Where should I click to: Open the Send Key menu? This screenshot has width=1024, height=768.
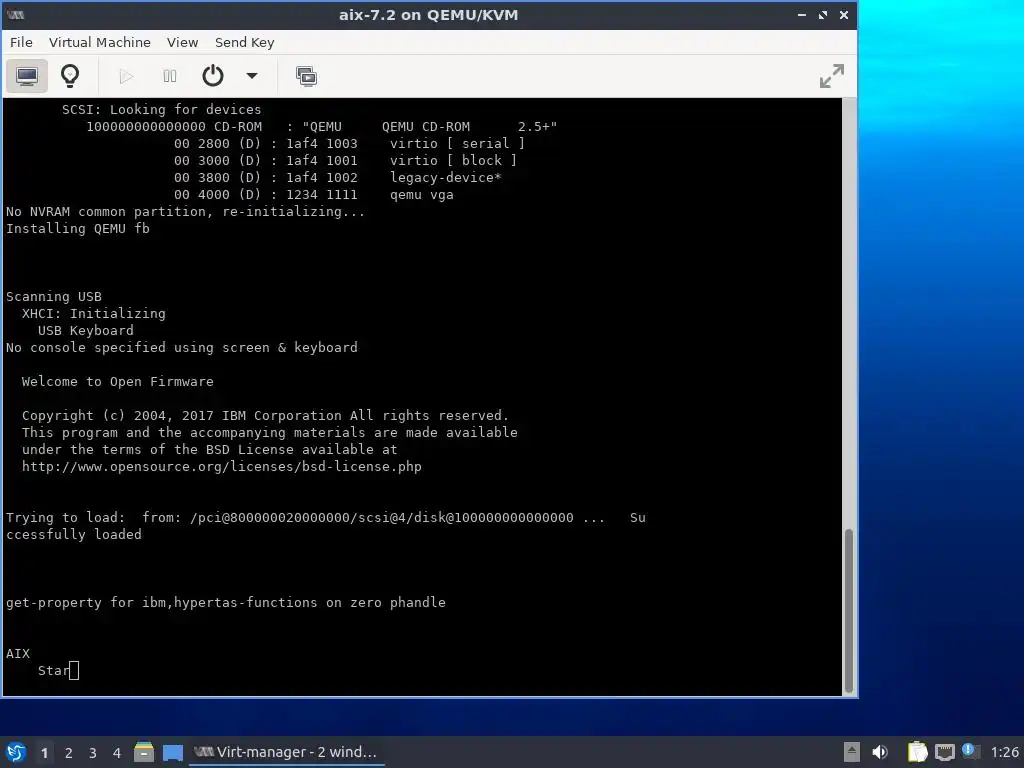click(244, 42)
